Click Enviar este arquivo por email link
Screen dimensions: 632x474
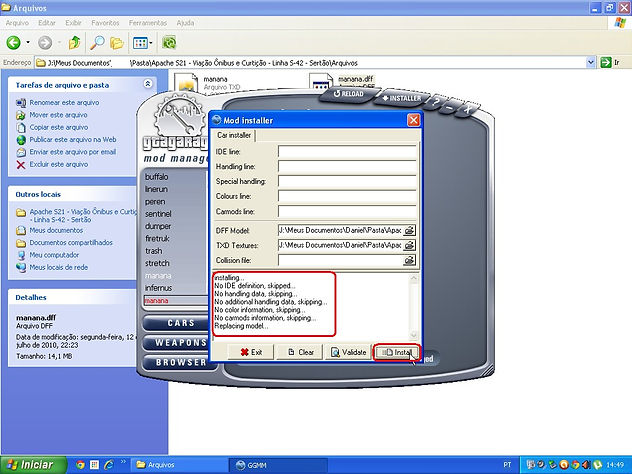point(73,152)
